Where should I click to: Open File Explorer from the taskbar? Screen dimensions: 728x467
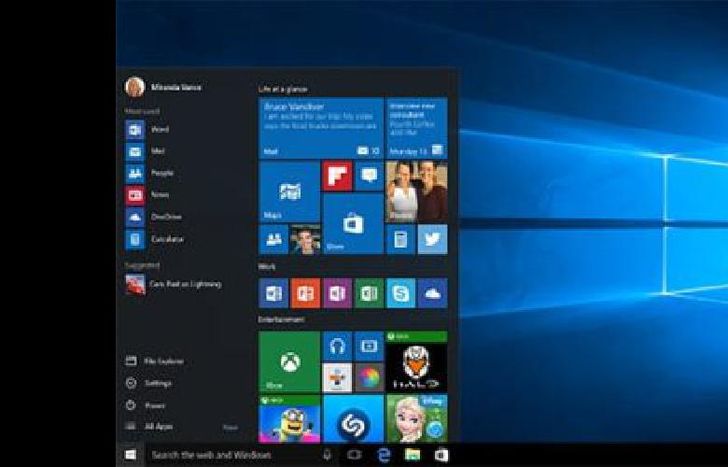[x=412, y=455]
